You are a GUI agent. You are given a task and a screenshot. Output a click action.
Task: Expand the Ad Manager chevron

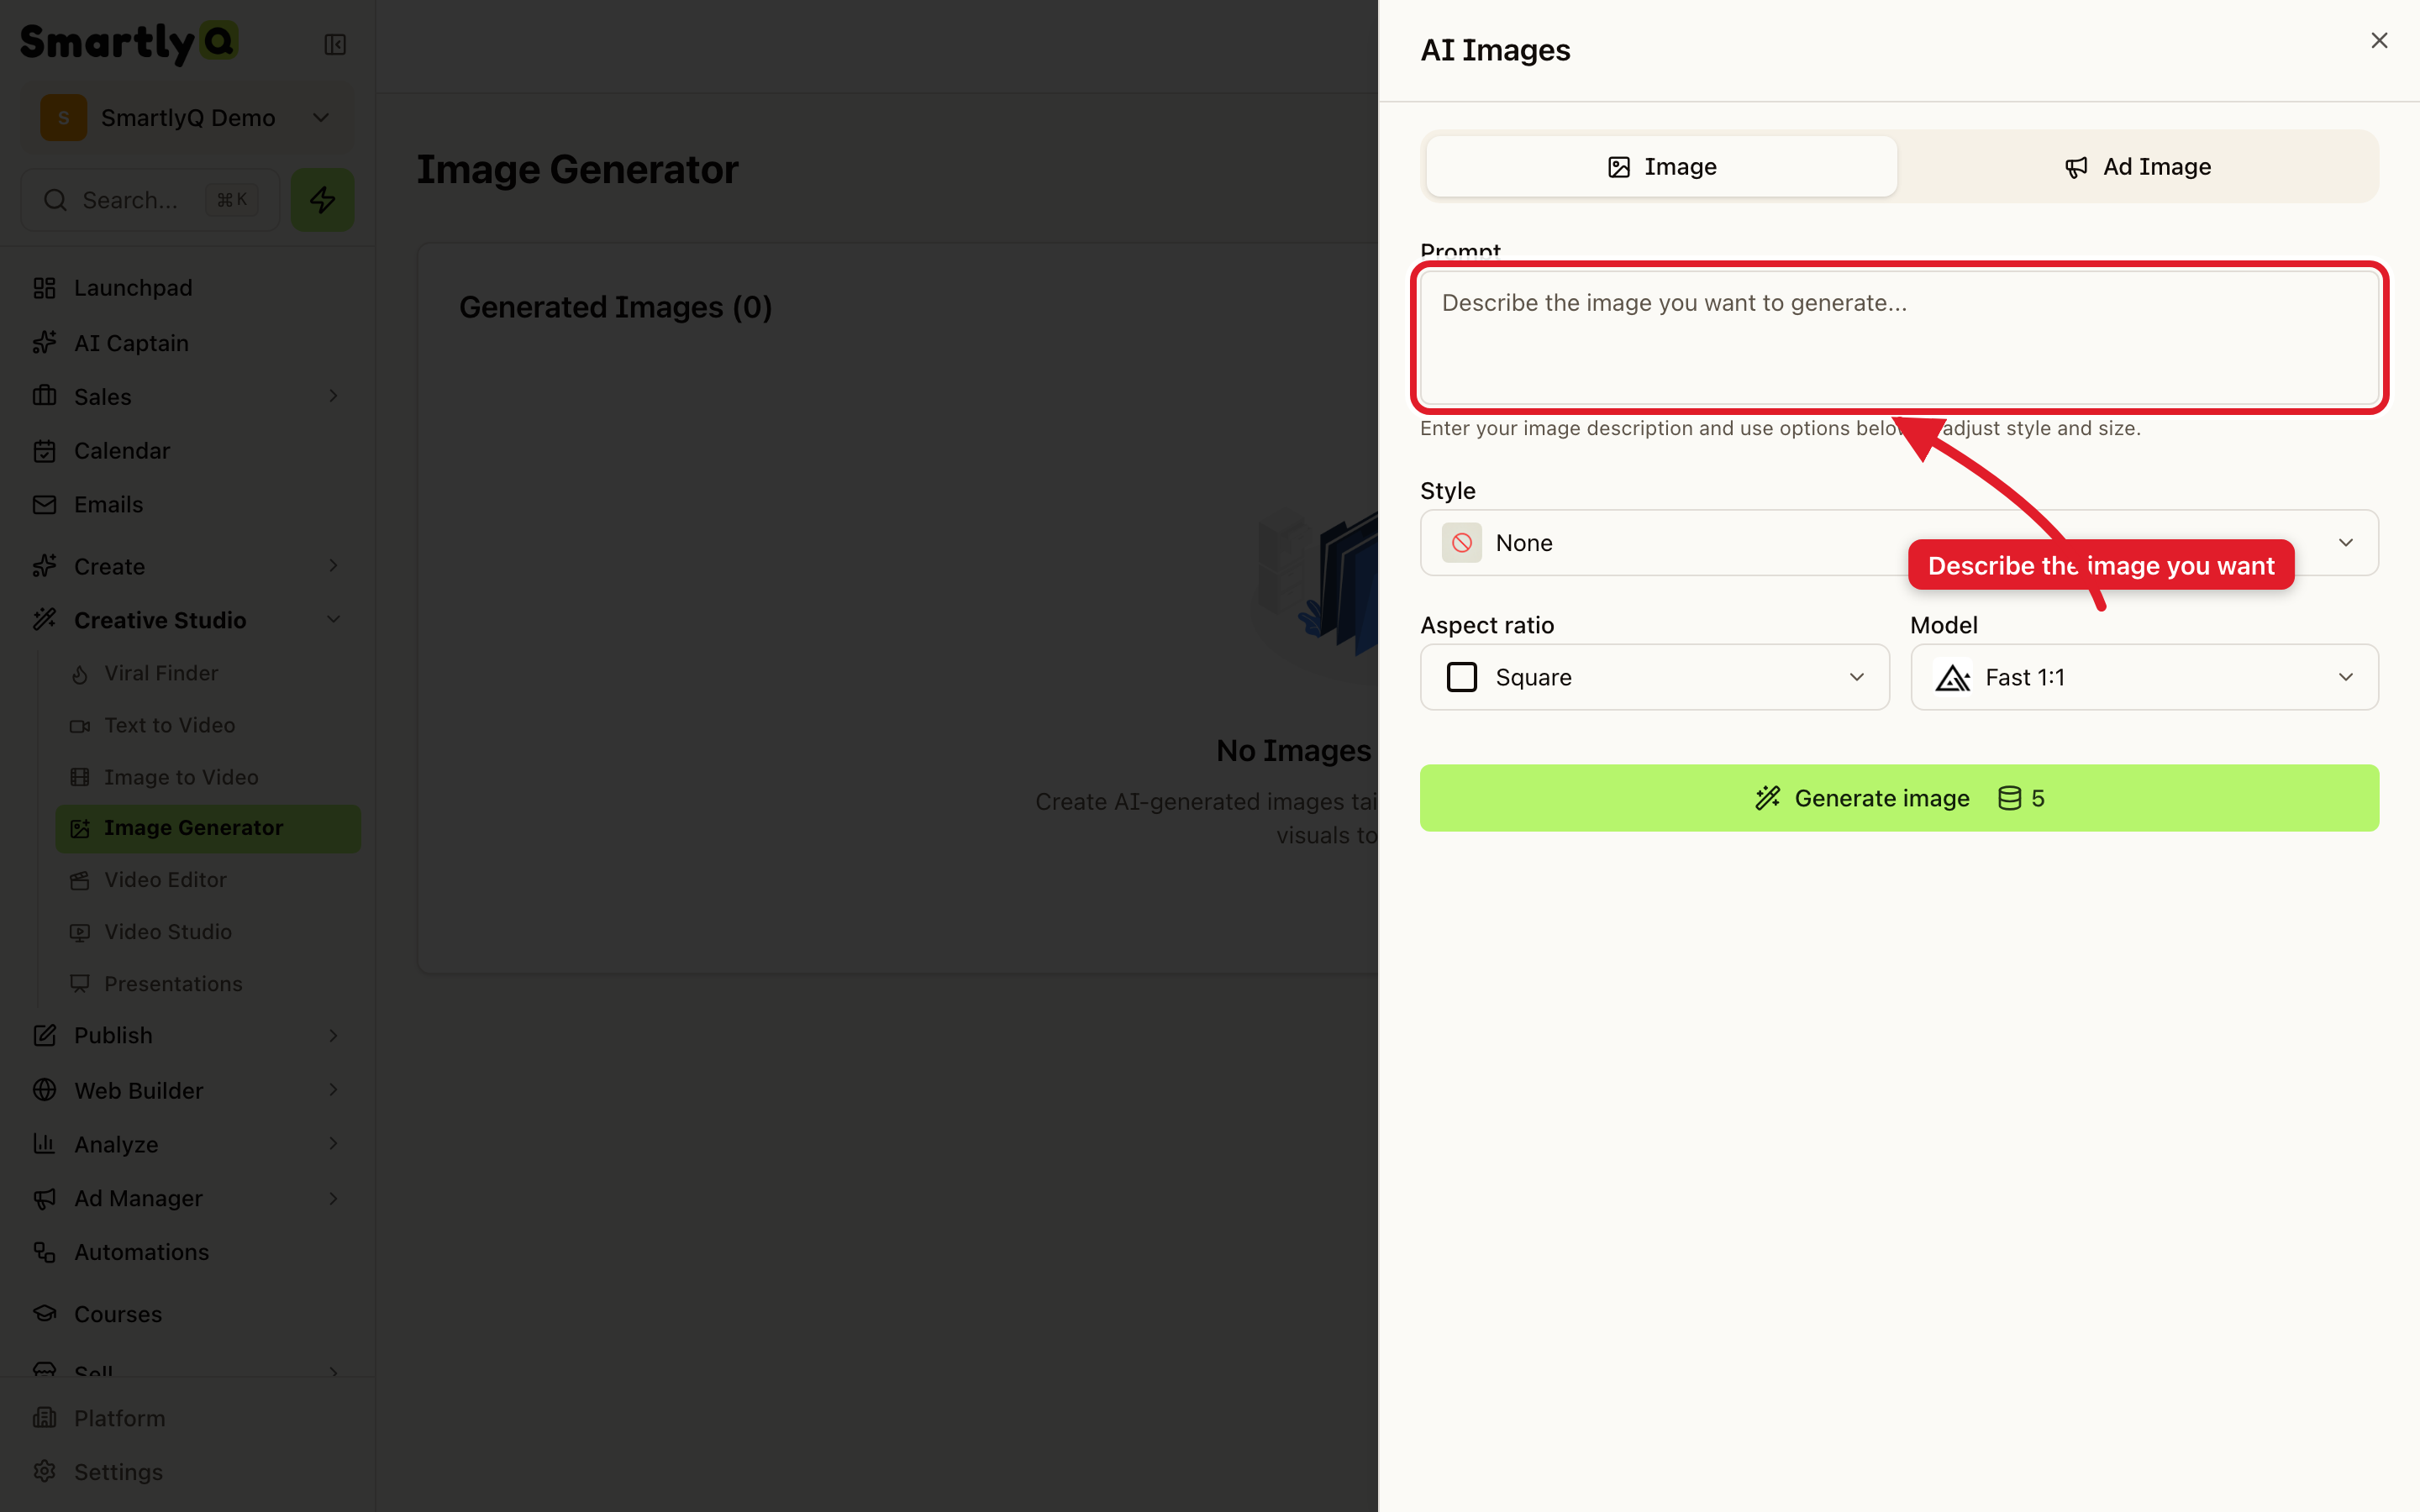tap(333, 1198)
